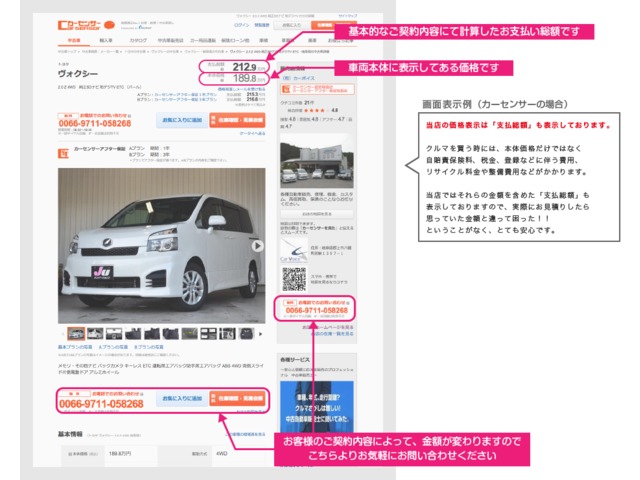Open the ログイン link in the header
The width and height of the screenshot is (640, 480).
241,25
